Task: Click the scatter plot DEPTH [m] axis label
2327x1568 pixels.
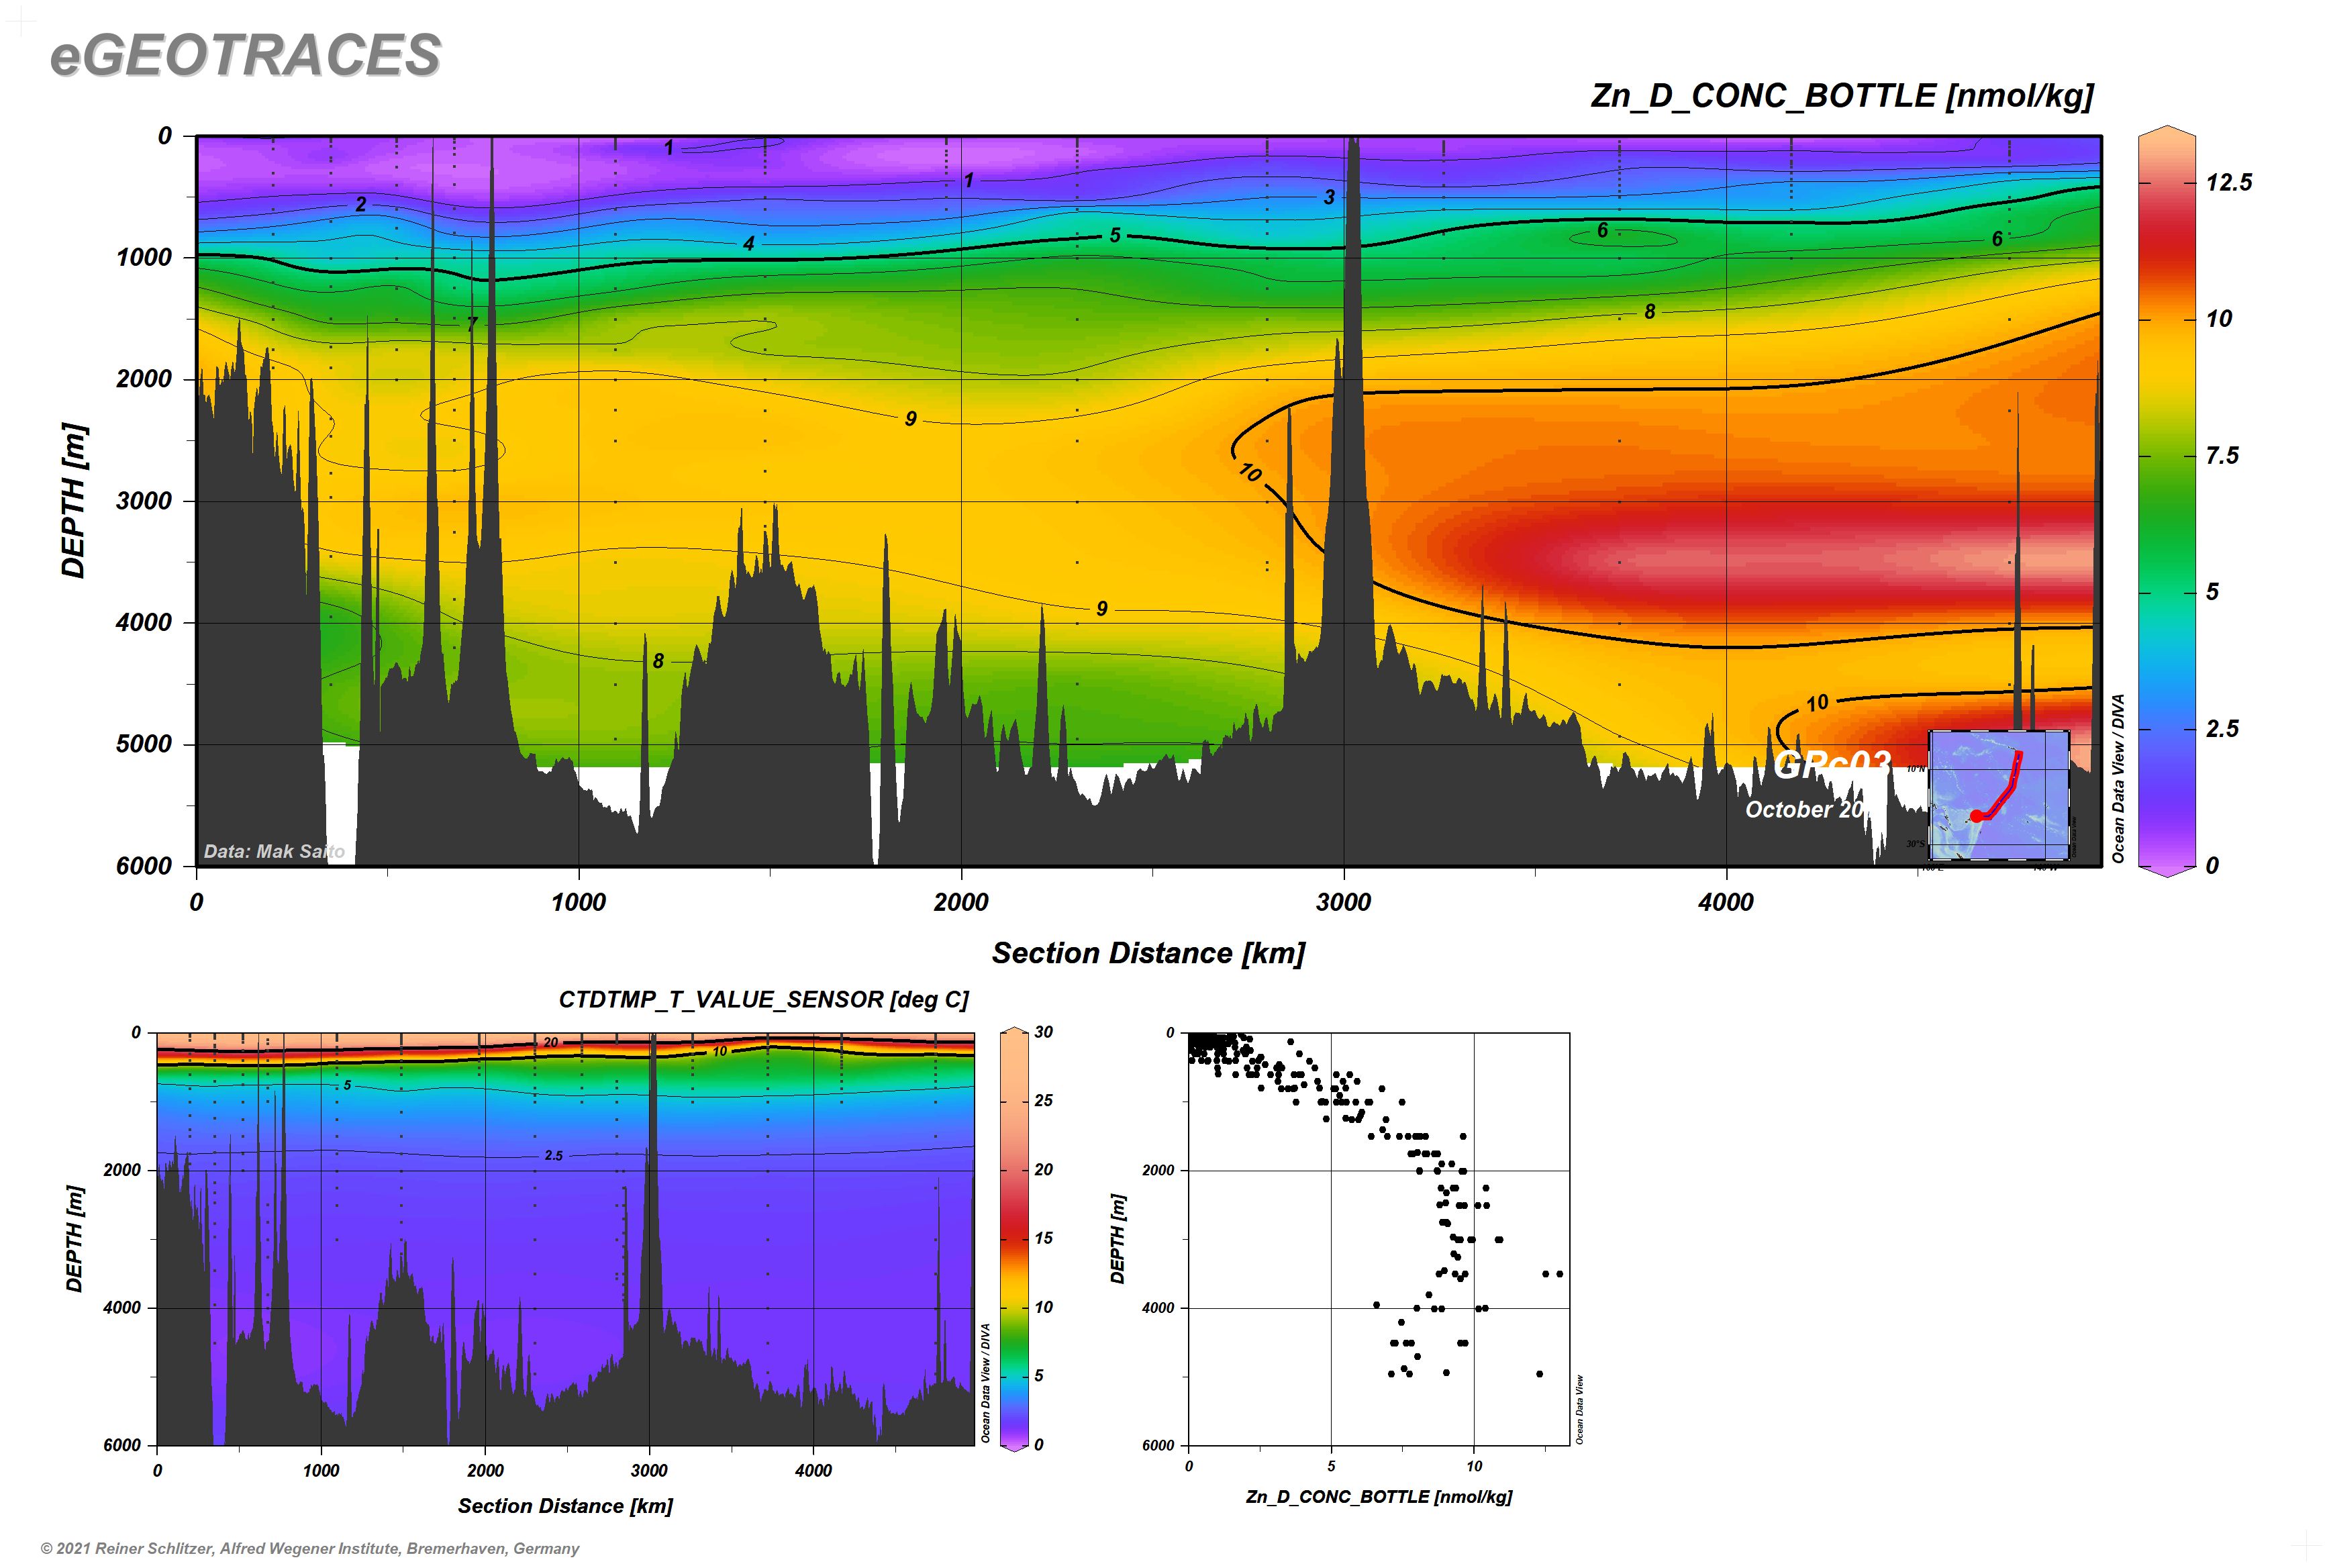Action: 1118,1238
